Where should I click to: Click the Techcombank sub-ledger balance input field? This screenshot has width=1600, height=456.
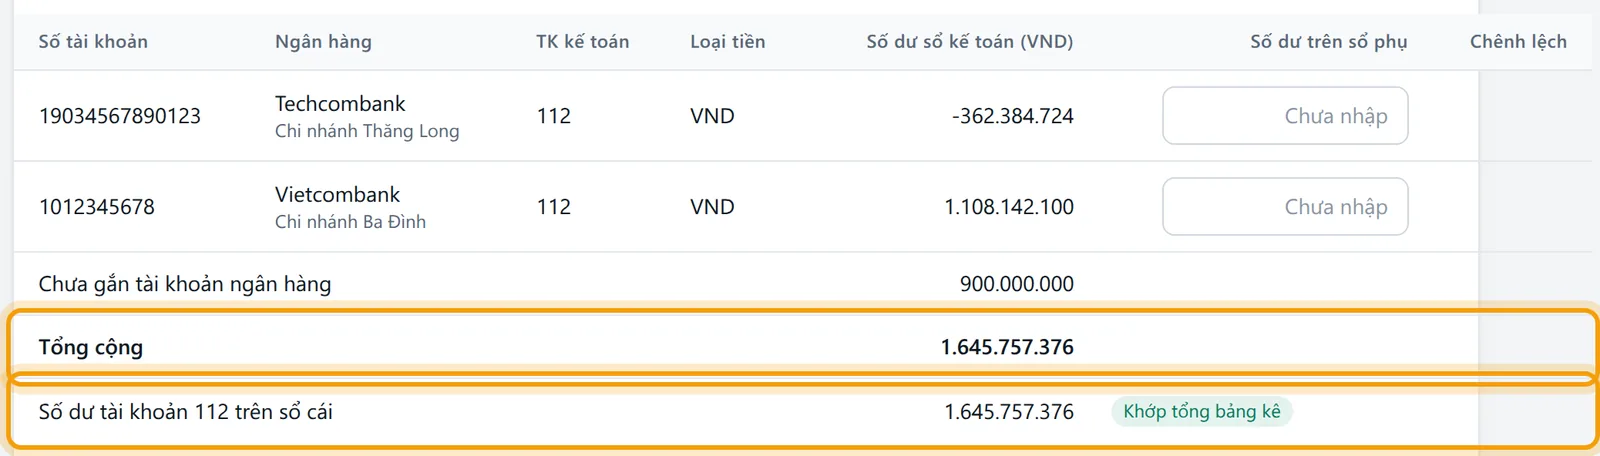[x=1285, y=116]
